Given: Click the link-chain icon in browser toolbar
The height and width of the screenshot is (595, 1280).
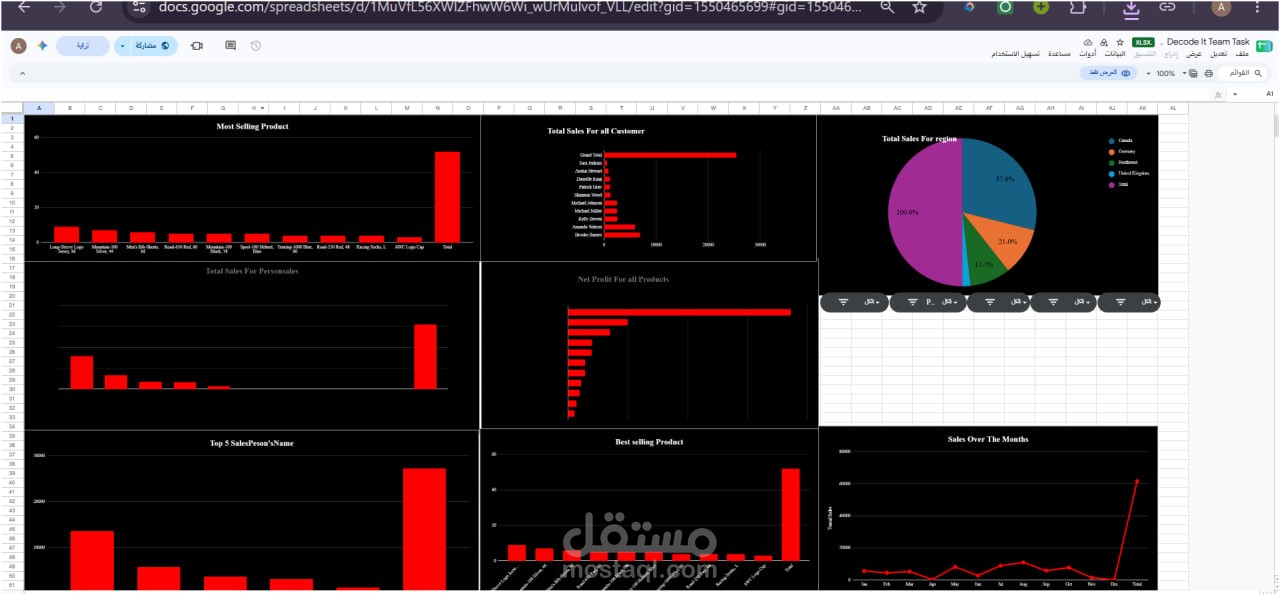Looking at the screenshot, I should [x=1167, y=7].
